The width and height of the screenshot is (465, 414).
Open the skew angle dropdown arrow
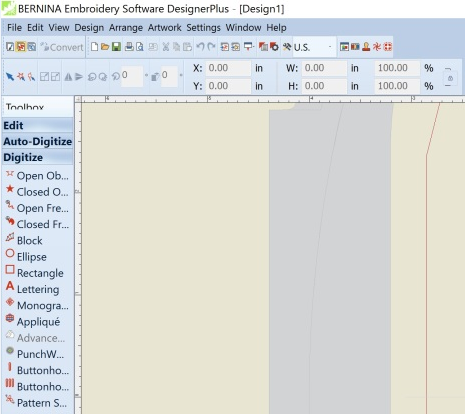pos(181,75)
